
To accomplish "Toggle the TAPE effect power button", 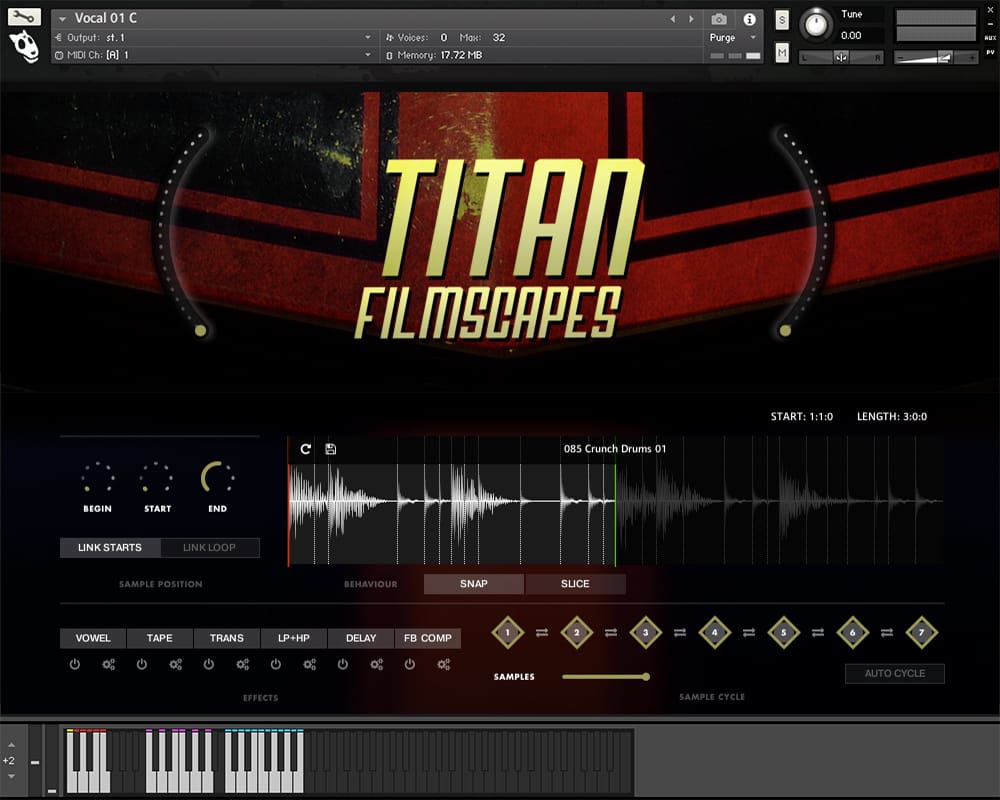I will click(142, 664).
